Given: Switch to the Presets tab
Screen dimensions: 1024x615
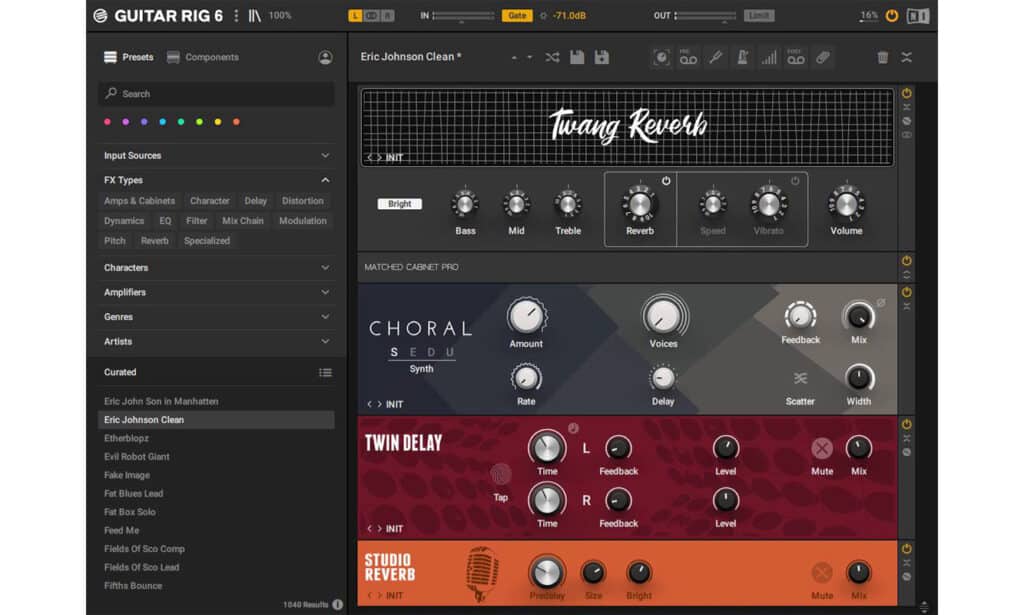Looking at the screenshot, I should point(129,57).
